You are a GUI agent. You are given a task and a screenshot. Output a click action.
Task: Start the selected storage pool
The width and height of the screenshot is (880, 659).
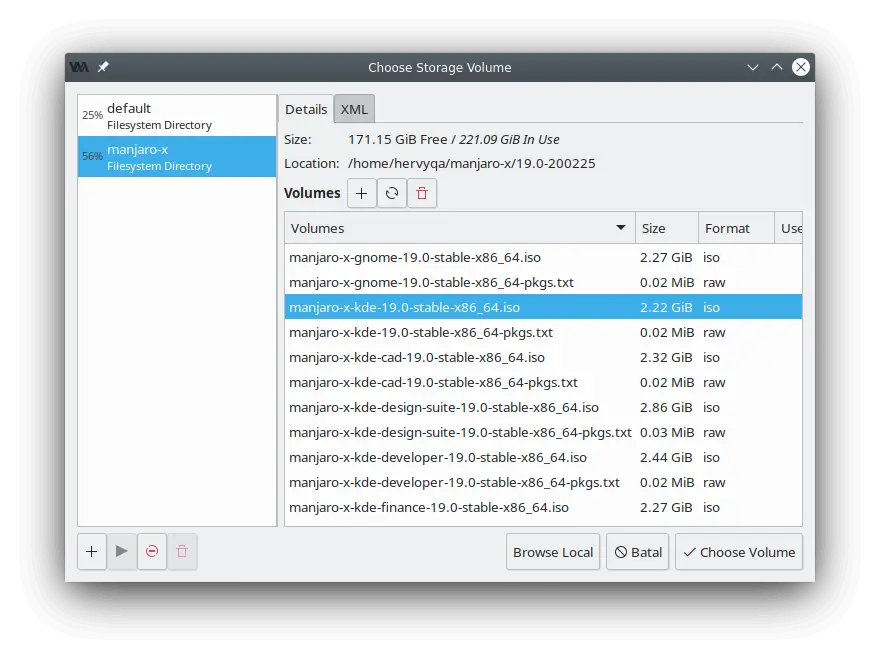[x=122, y=552]
